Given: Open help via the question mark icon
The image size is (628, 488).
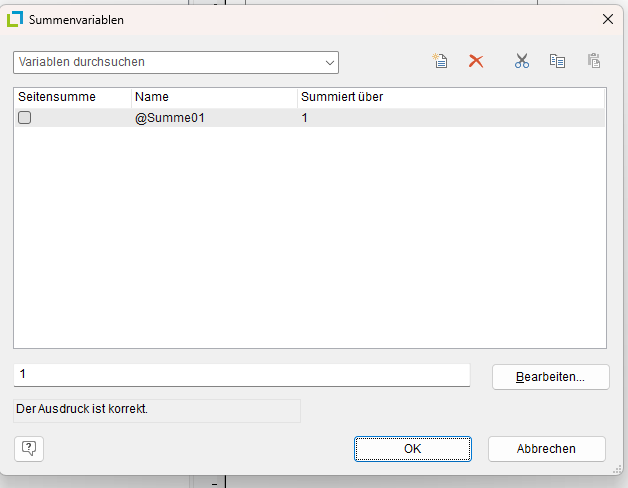Looking at the screenshot, I should tap(29, 448).
